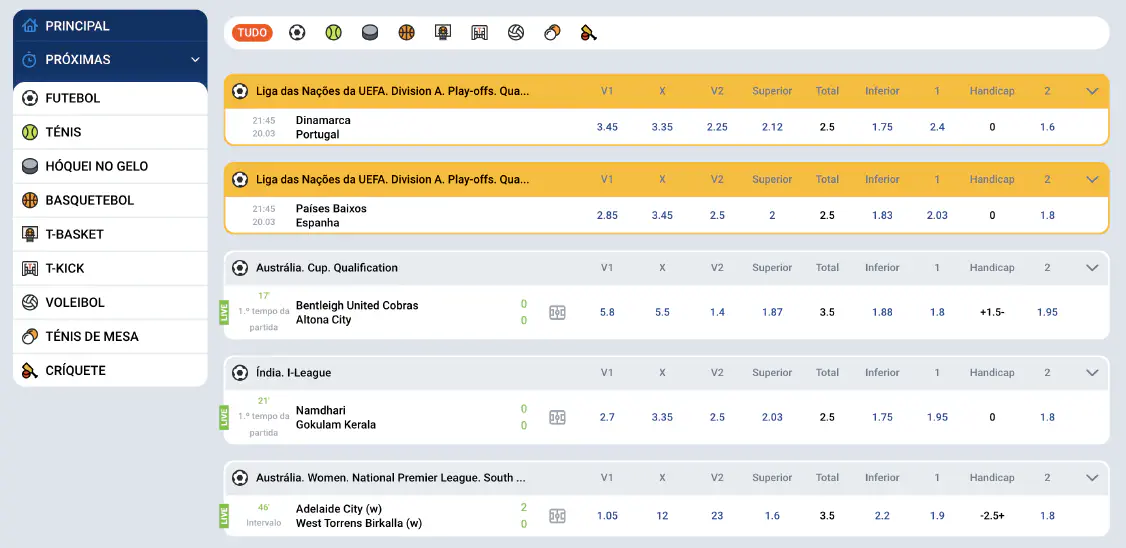
Task: Select the volleyball filter icon in the top bar
Action: coord(516,33)
